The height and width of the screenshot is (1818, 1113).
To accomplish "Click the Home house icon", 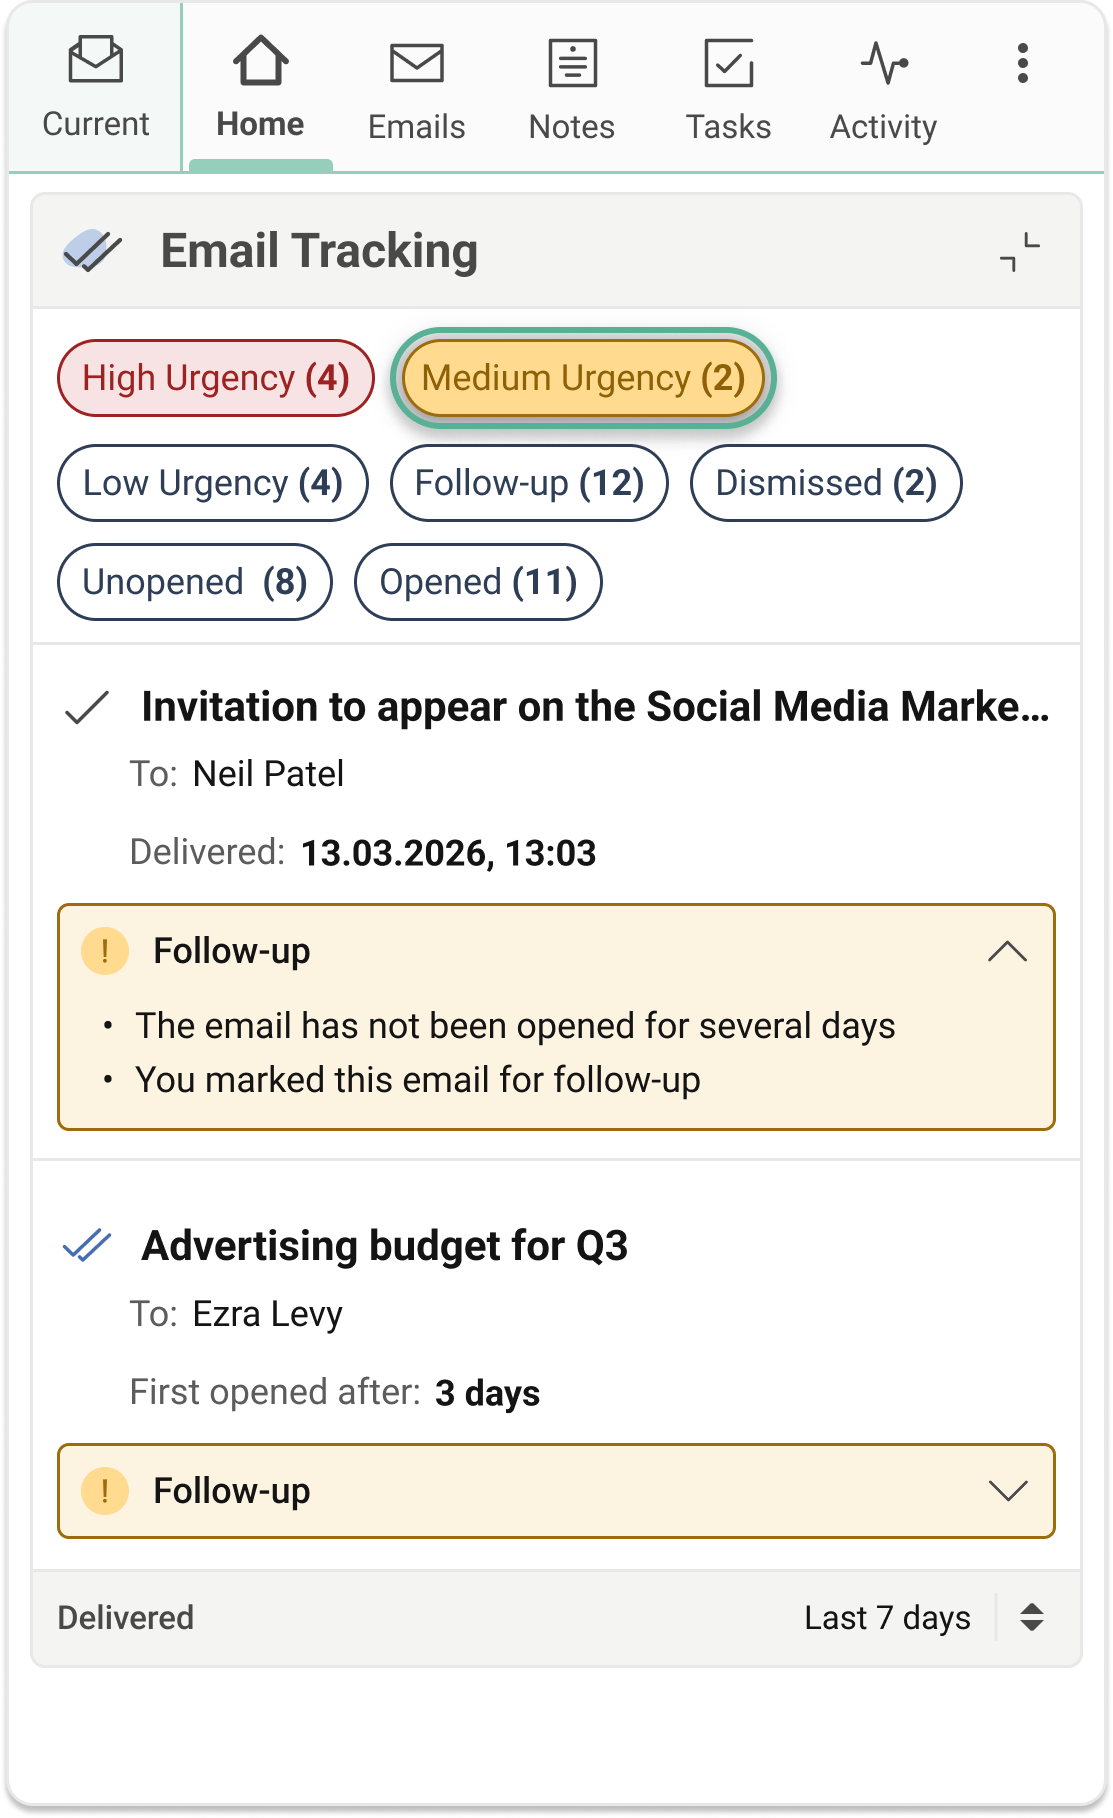I will pos(260,60).
